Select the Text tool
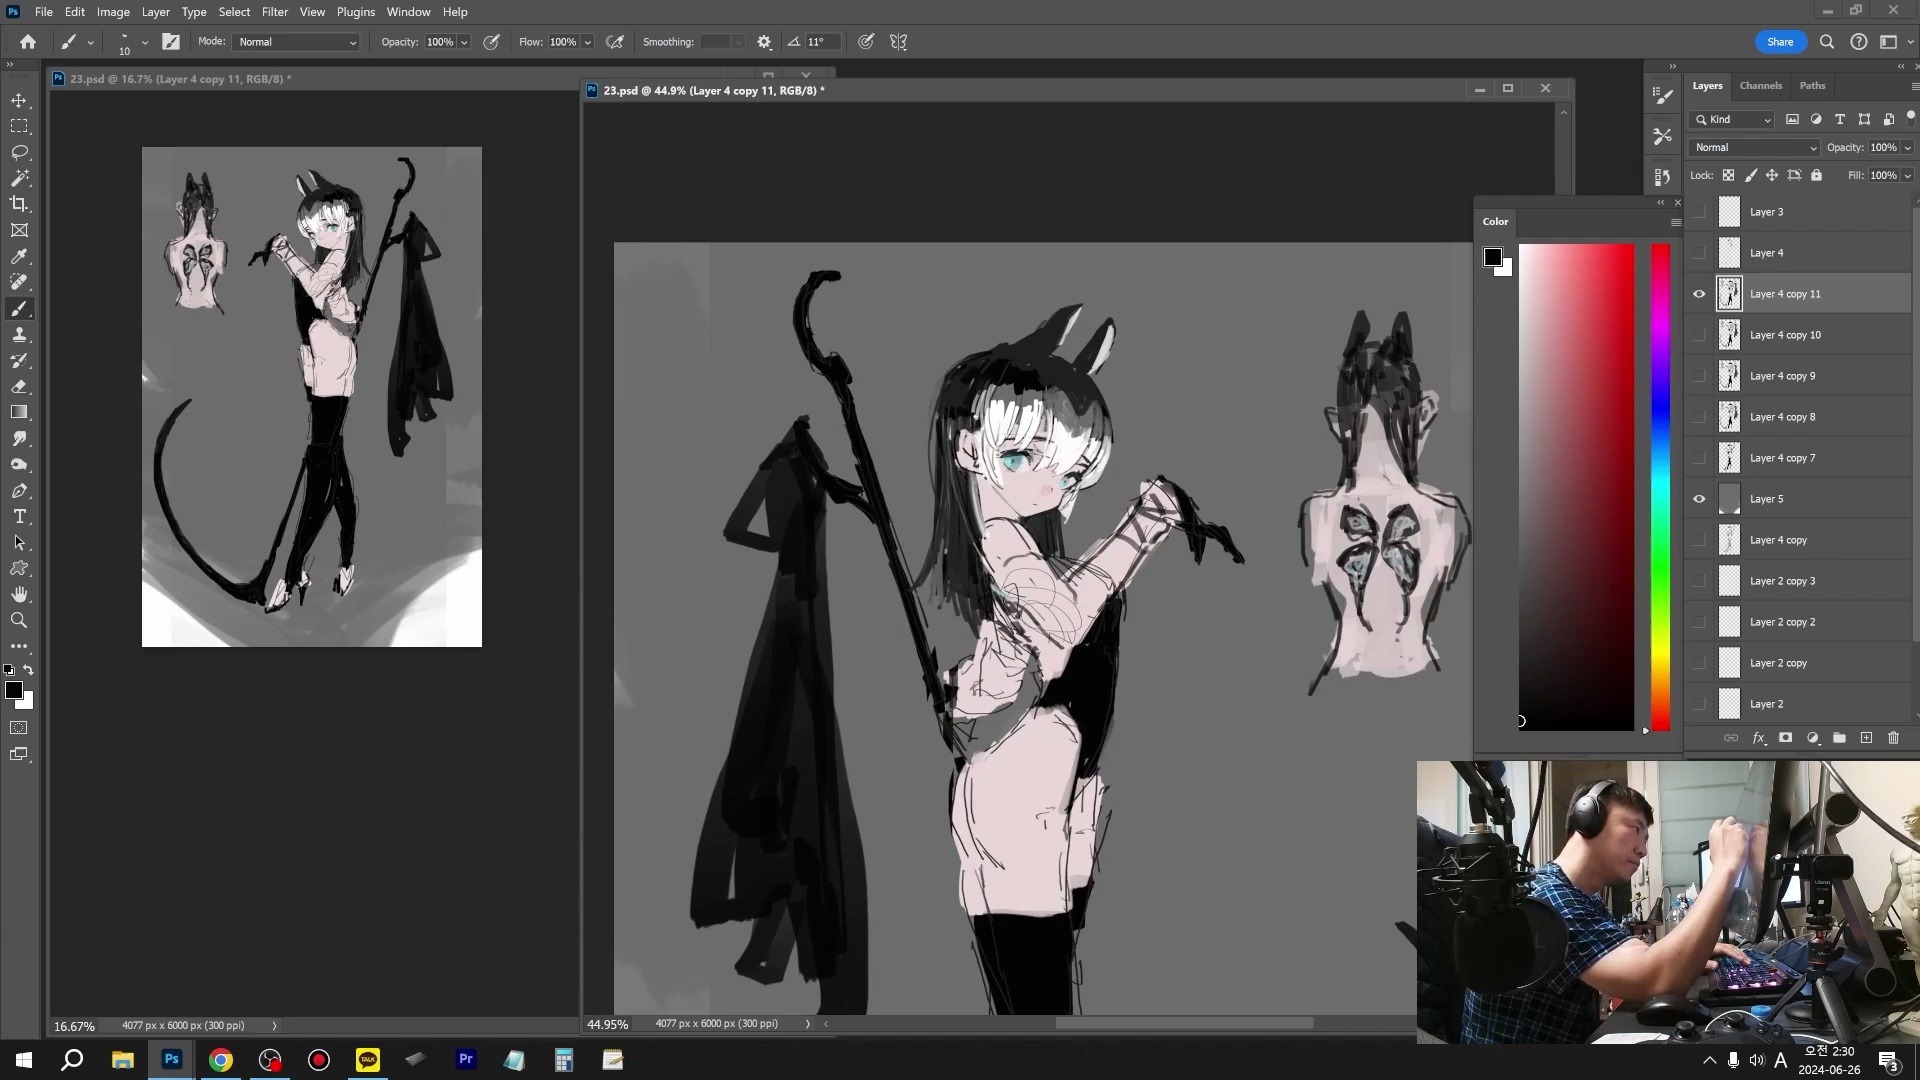The height and width of the screenshot is (1080, 1920). pos(20,516)
